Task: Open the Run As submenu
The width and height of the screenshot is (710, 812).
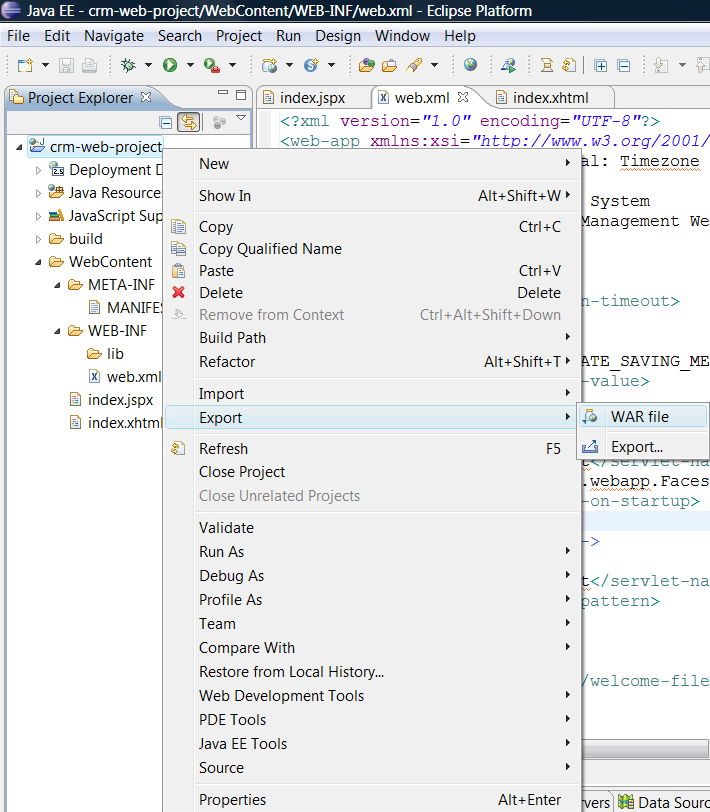Action: pyautogui.click(x=371, y=552)
